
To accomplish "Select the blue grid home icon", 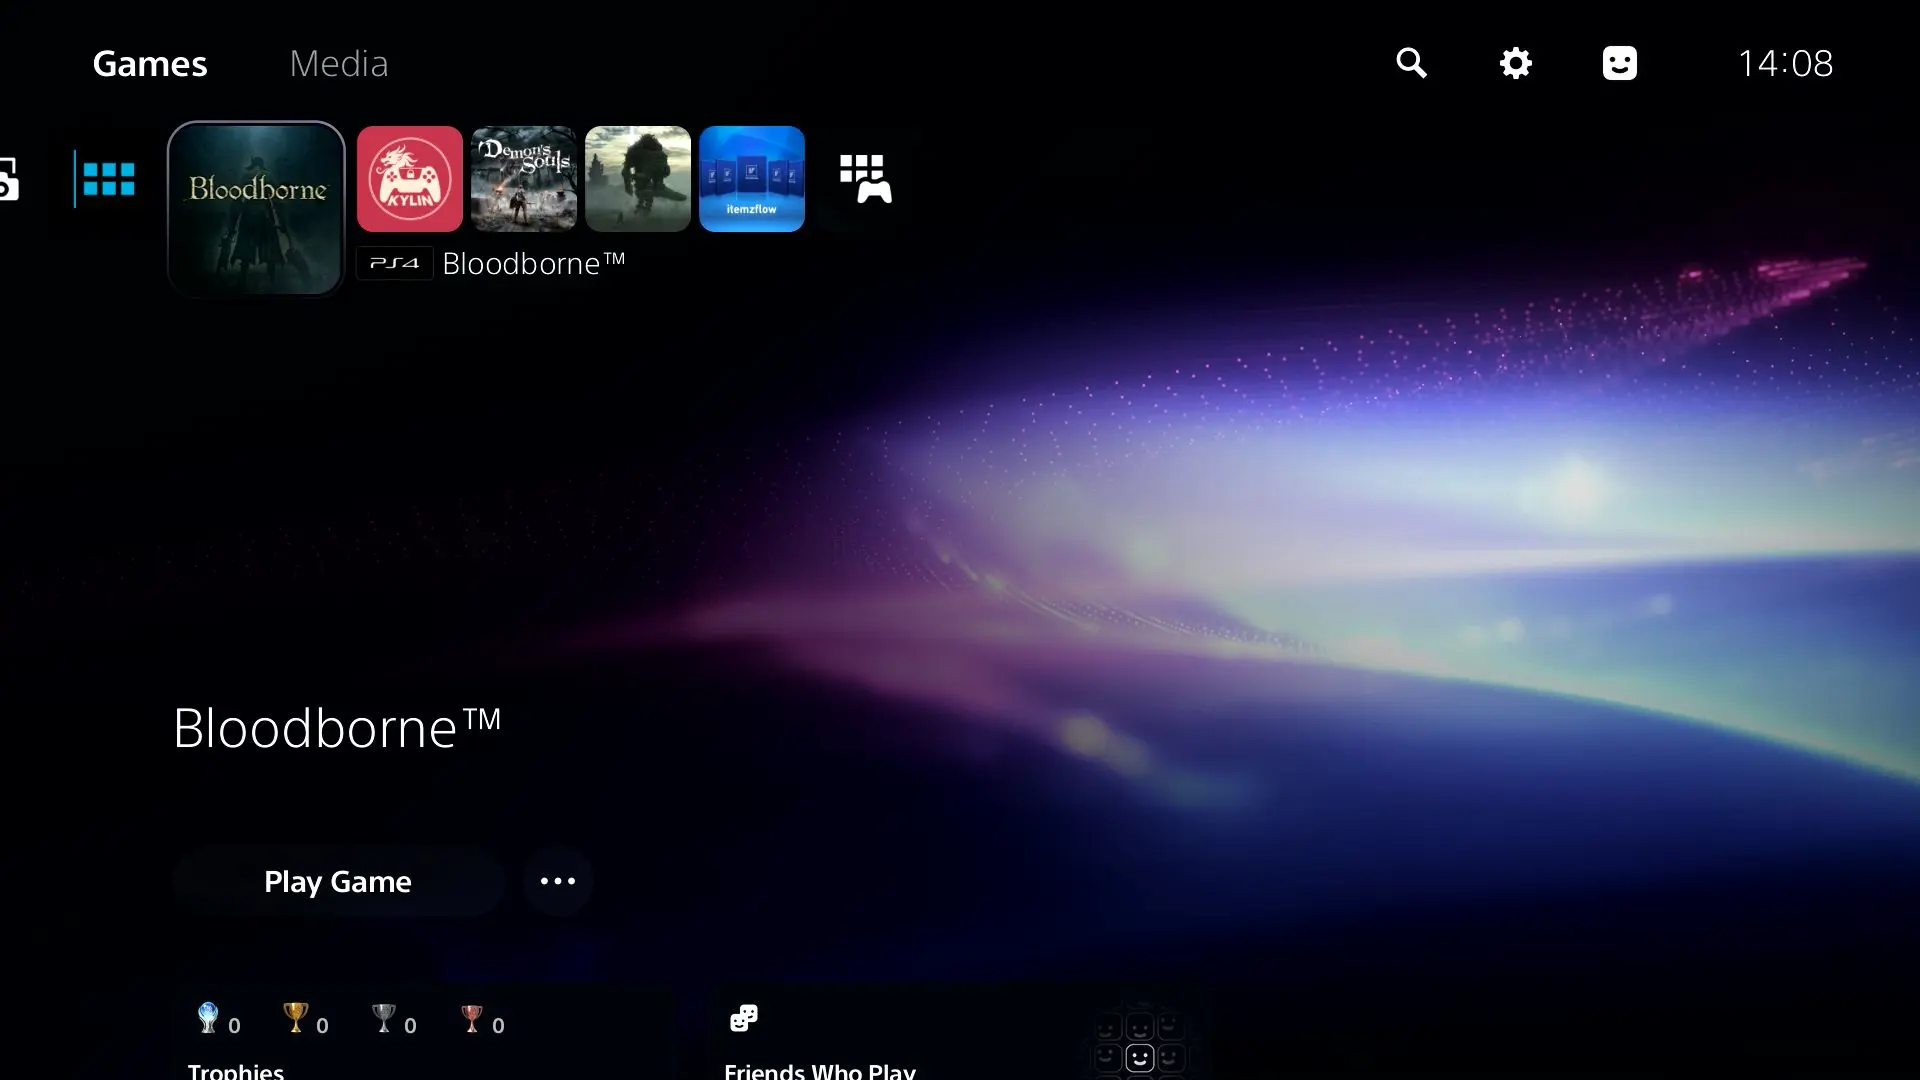I will (108, 179).
